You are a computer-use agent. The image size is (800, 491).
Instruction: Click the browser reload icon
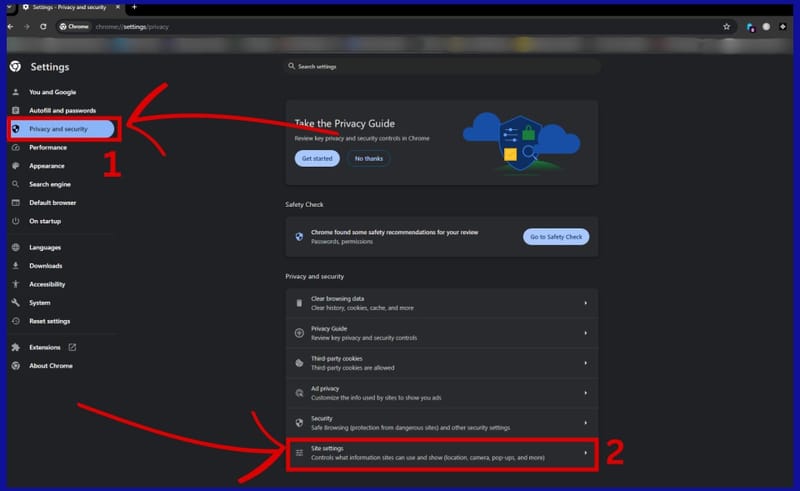(43, 26)
